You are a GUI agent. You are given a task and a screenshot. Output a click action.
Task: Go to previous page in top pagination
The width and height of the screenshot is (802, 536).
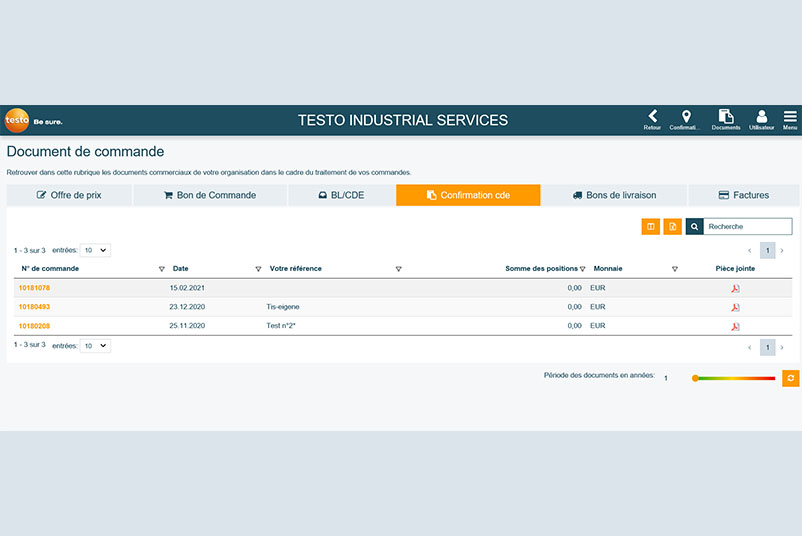[750, 250]
